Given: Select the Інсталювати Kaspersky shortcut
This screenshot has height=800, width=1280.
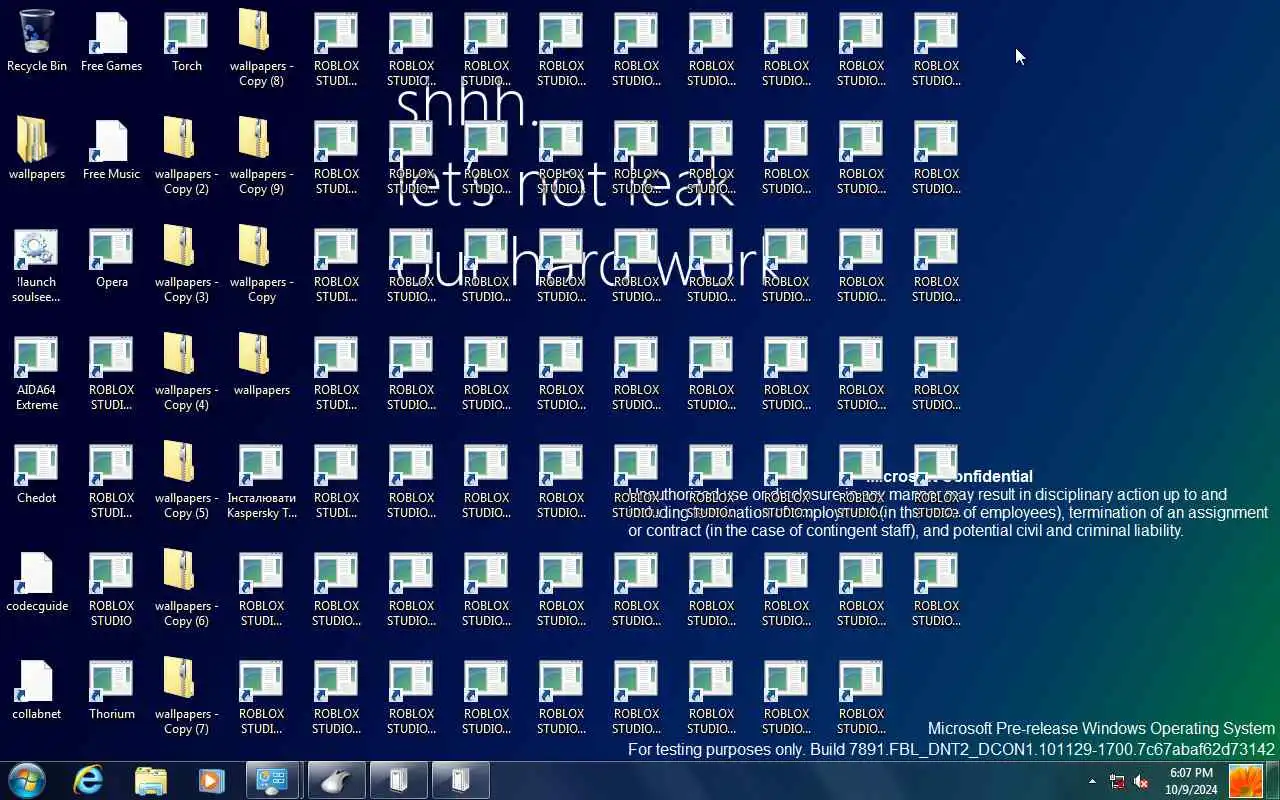Looking at the screenshot, I should point(261,480).
